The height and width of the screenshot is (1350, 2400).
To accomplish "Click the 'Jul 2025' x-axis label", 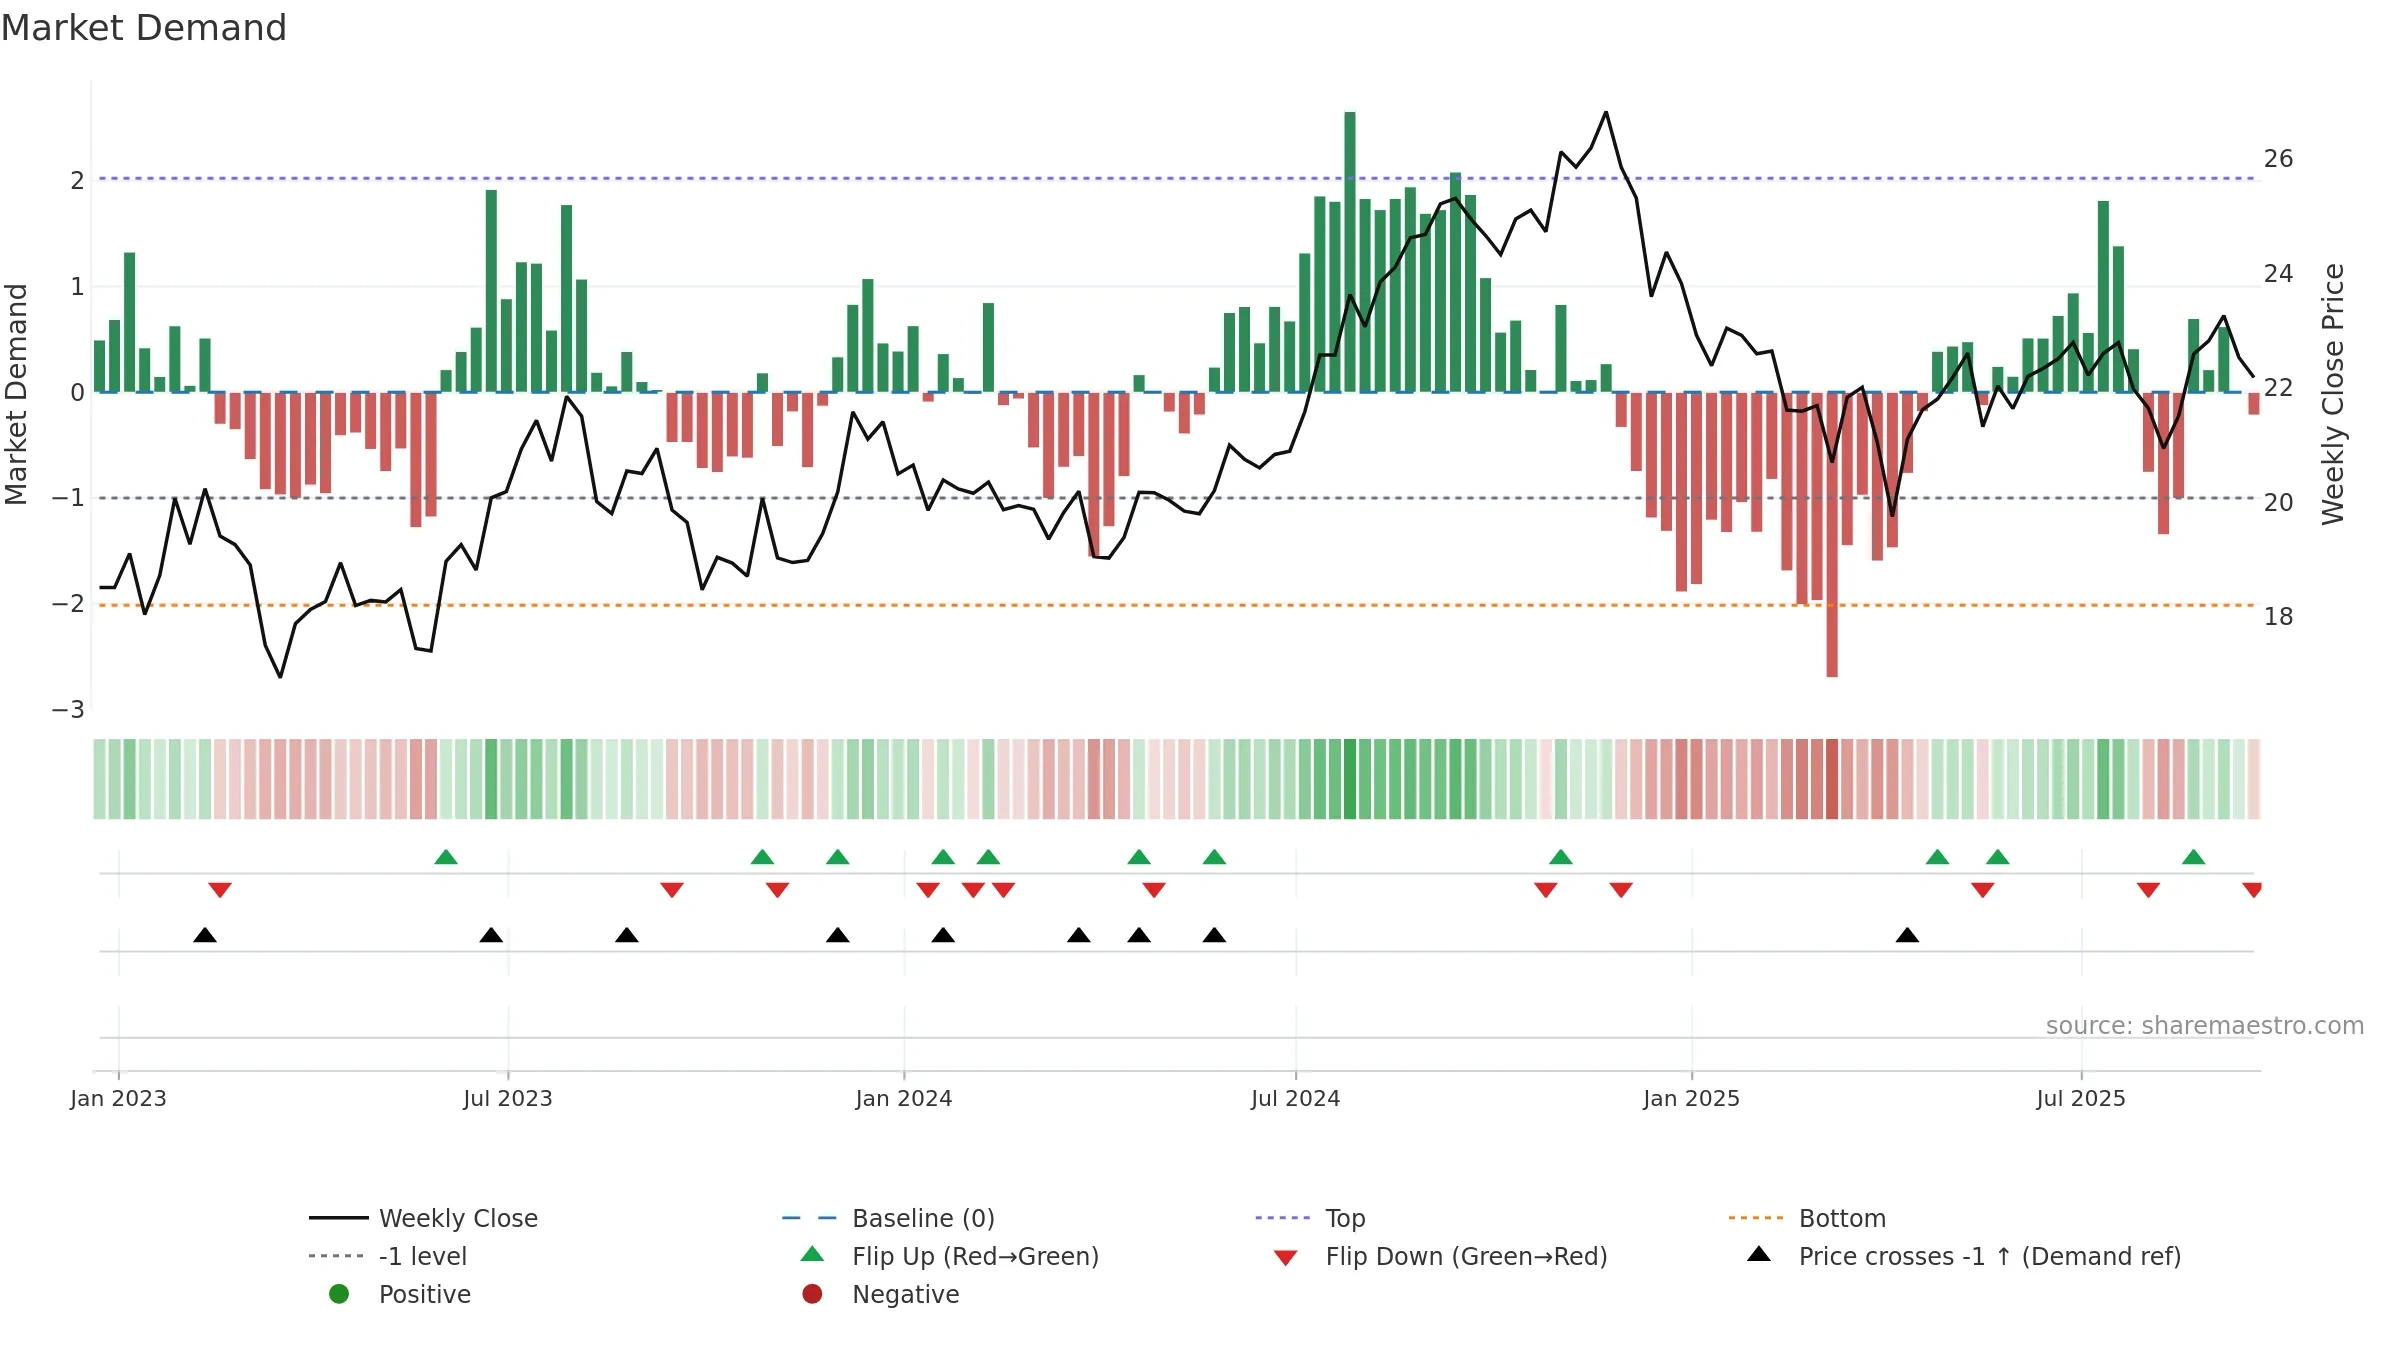I will pos(2081,1098).
